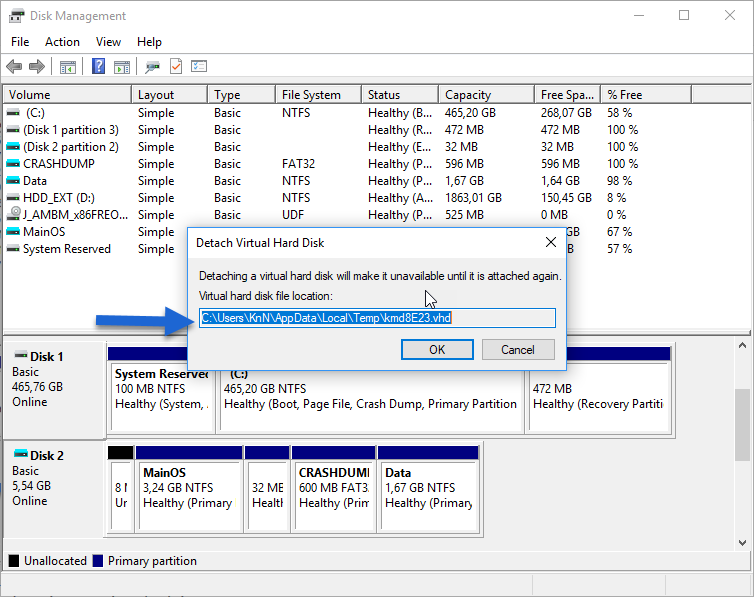Maximize the Disk Management window
Screen dimensions: 754x597
[684, 15]
